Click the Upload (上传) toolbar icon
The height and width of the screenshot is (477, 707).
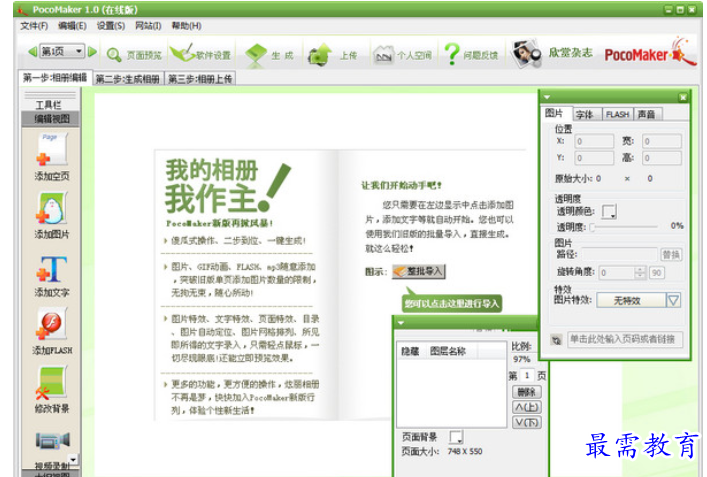(333, 54)
